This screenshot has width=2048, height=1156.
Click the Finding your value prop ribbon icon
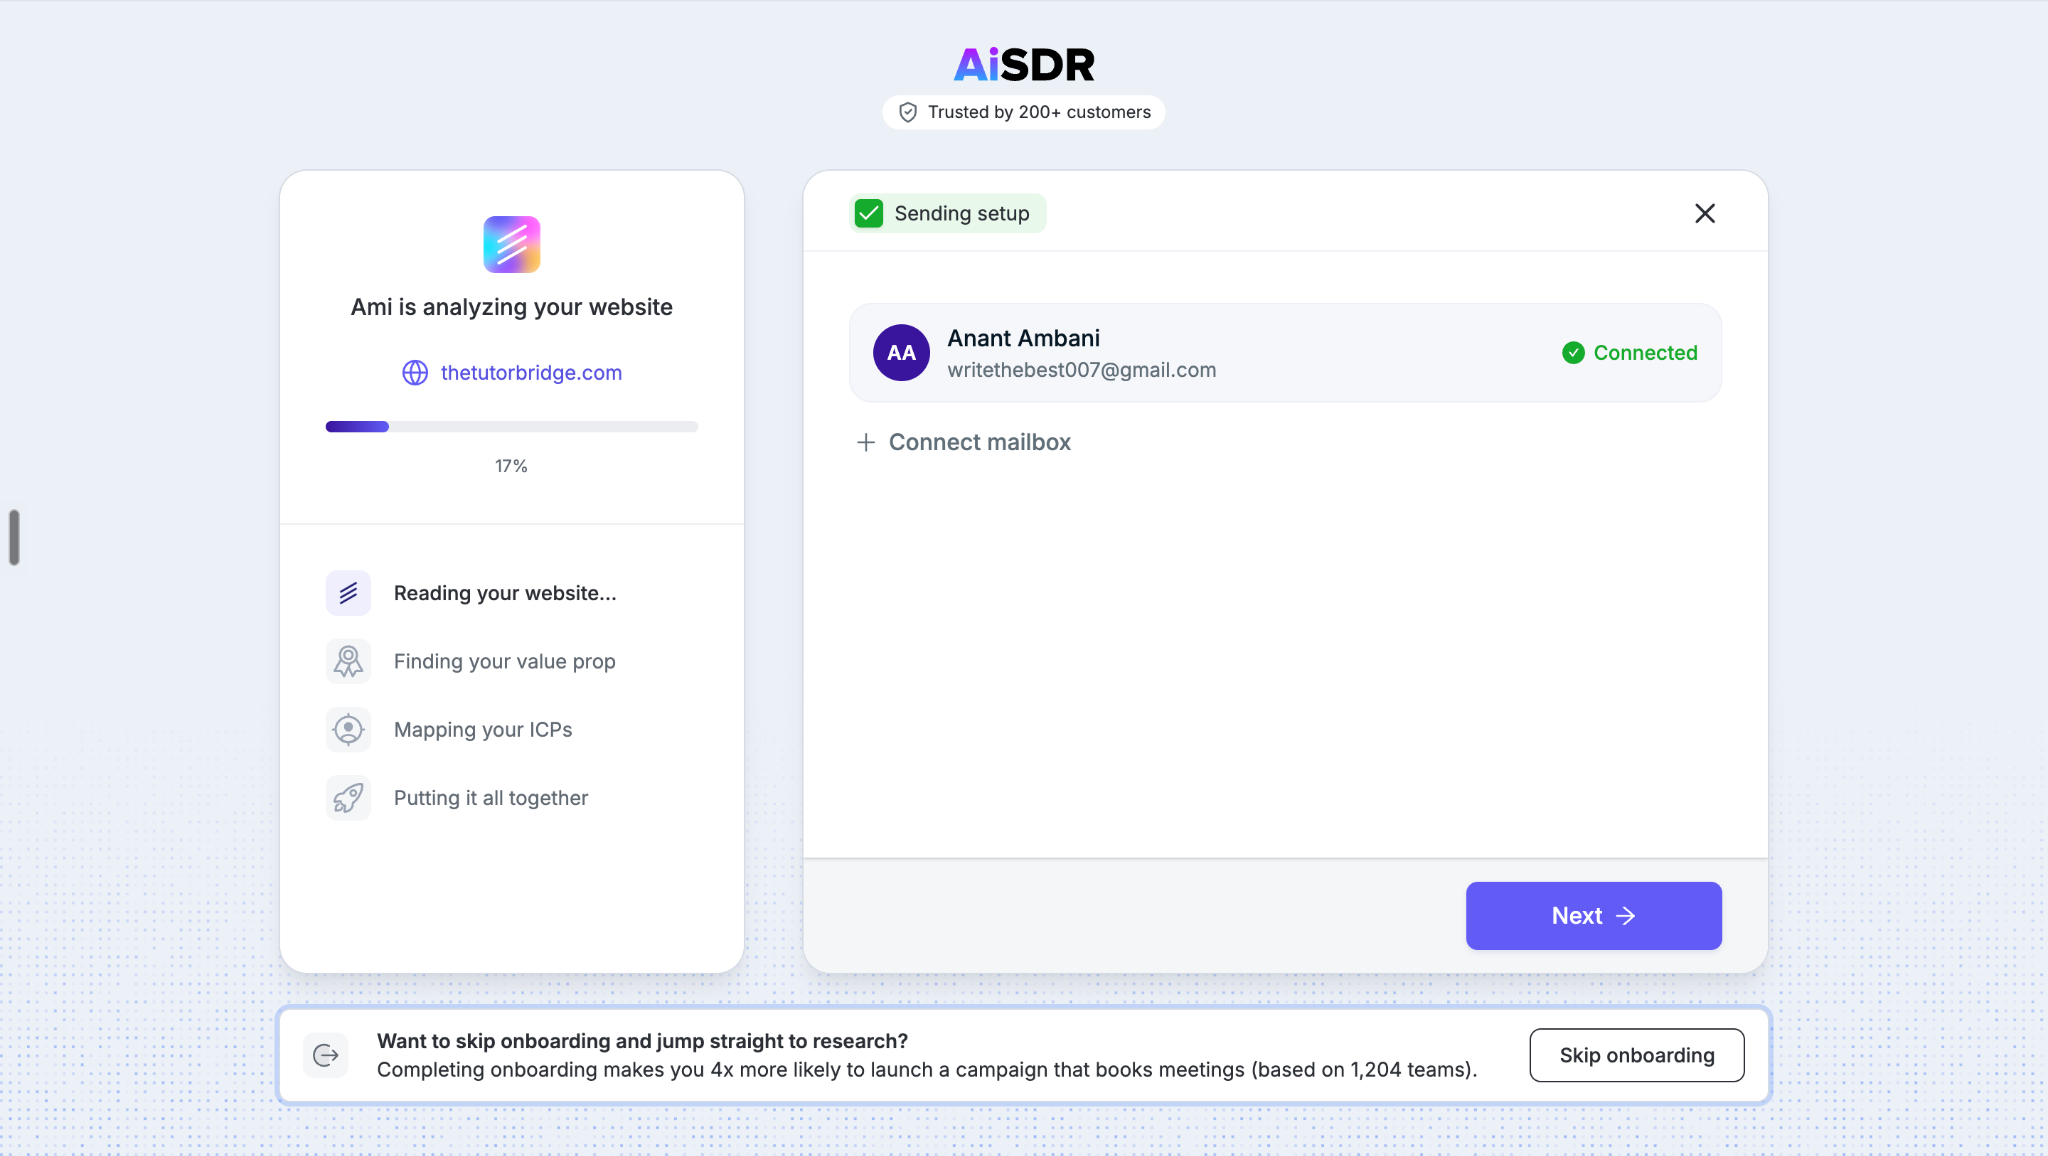coord(348,661)
